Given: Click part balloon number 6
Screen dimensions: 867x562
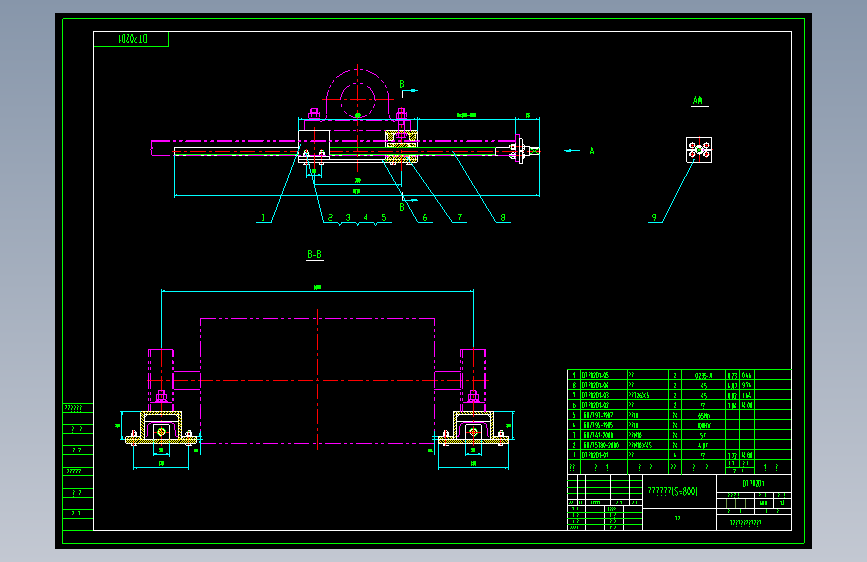Looking at the screenshot, I should click(x=425, y=217).
